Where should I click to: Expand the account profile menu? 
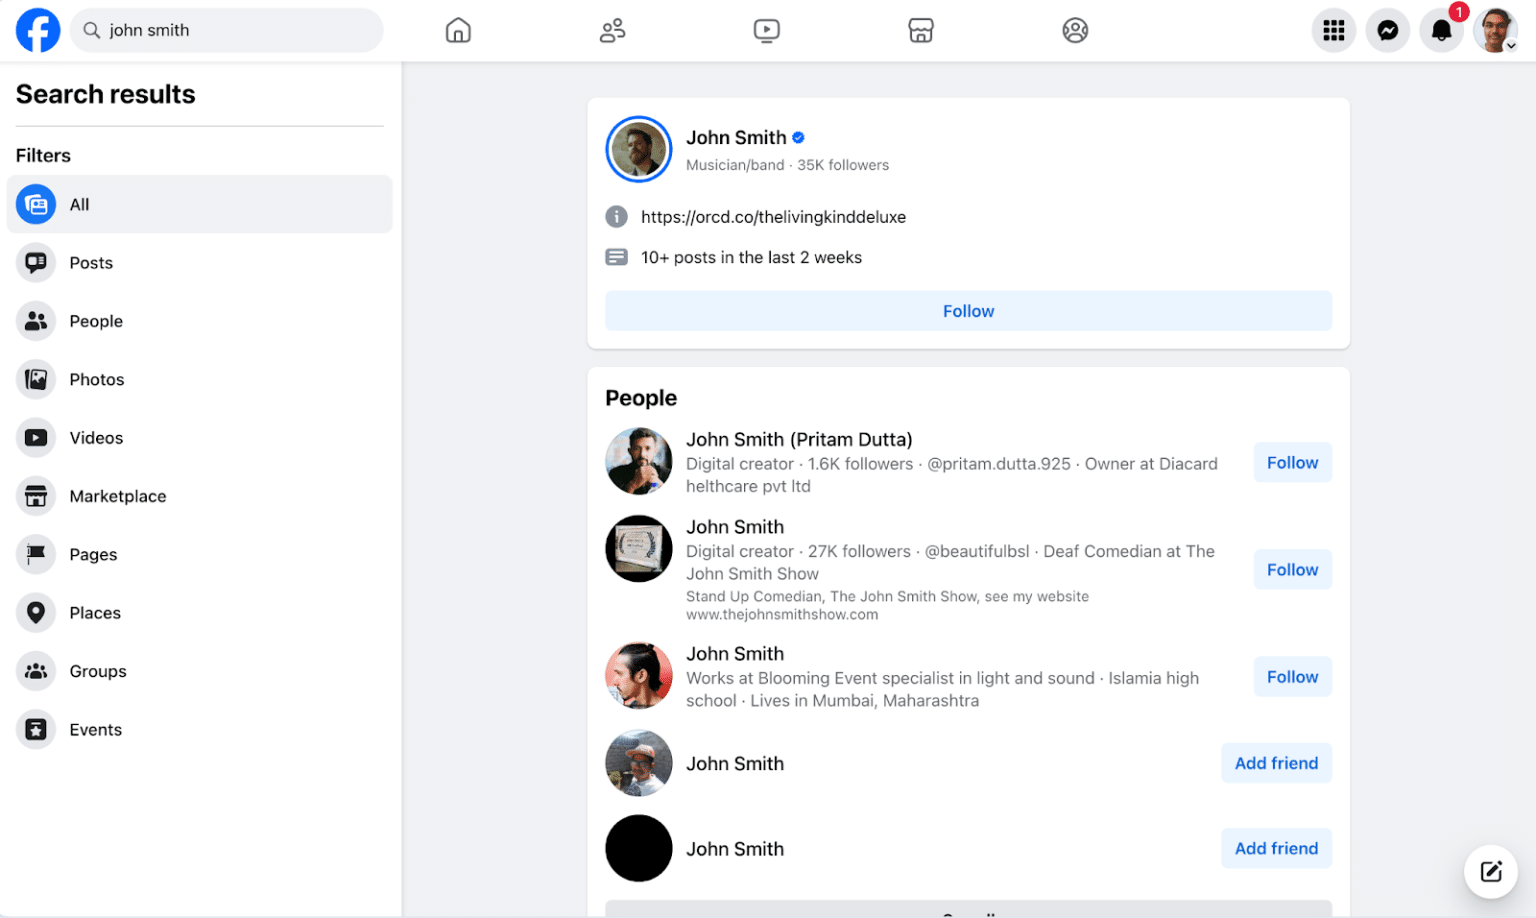coord(1496,31)
